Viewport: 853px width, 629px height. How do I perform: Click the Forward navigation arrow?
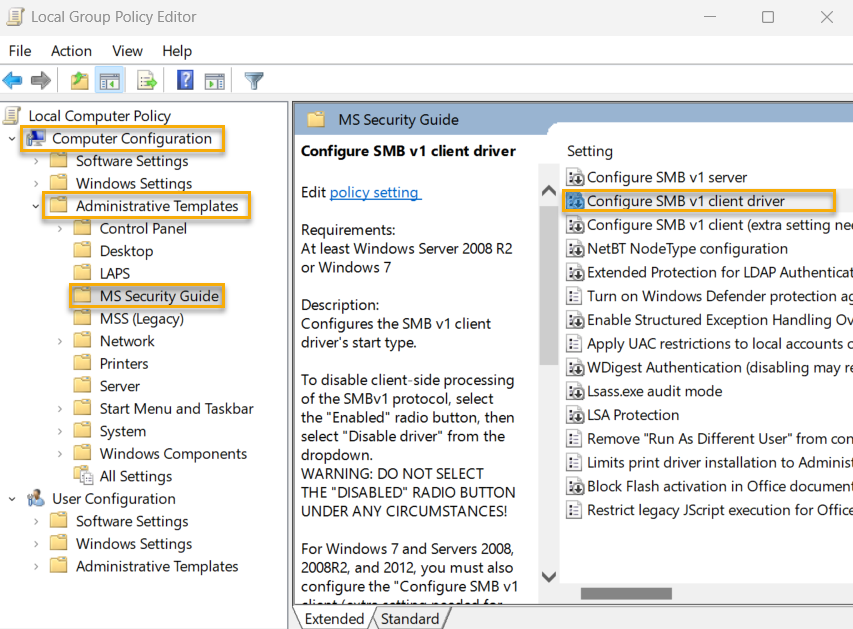click(x=41, y=81)
